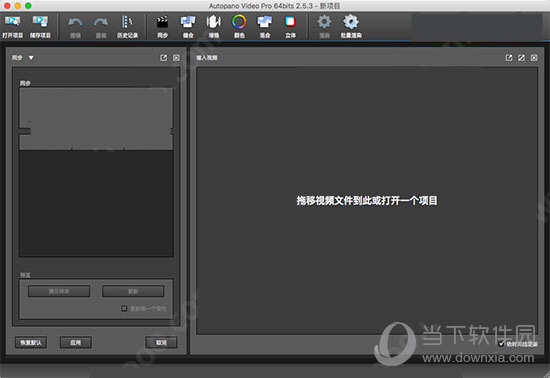The width and height of the screenshot is (550, 378).
Task: Click the drop video files message
Action: (x=367, y=201)
